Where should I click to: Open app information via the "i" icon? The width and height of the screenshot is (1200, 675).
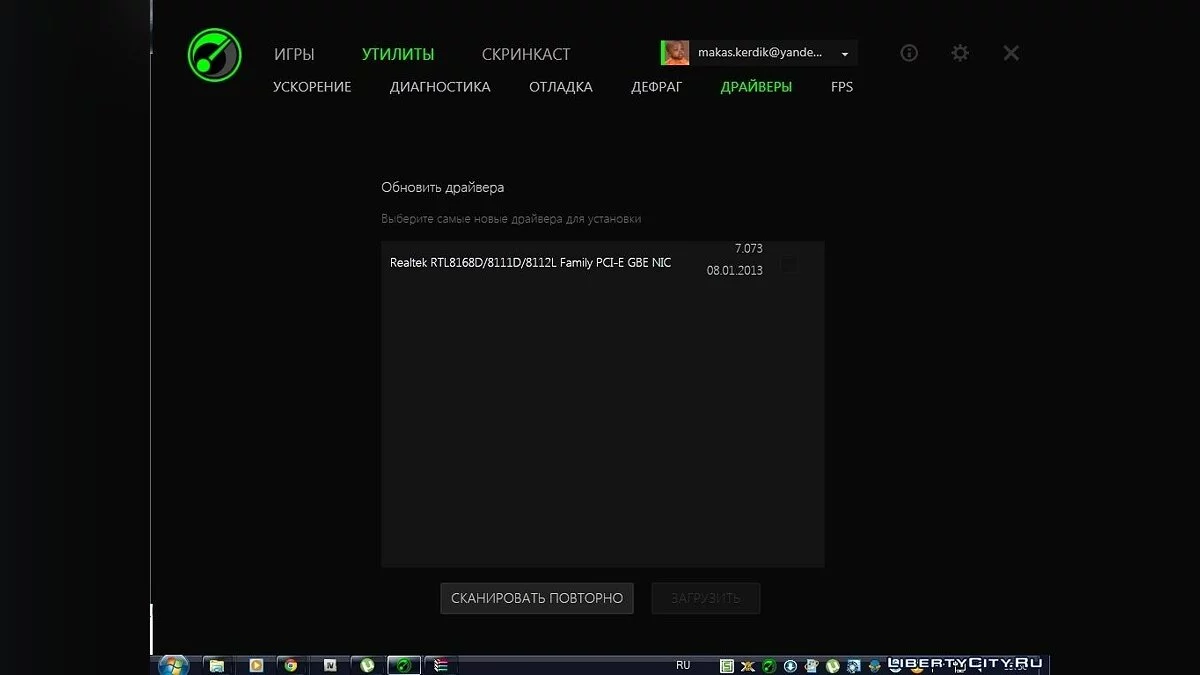[x=908, y=52]
